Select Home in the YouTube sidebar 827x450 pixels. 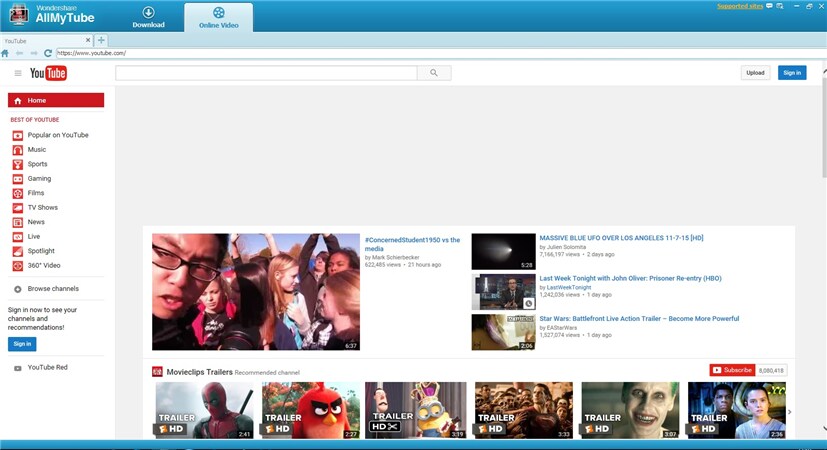[56, 100]
